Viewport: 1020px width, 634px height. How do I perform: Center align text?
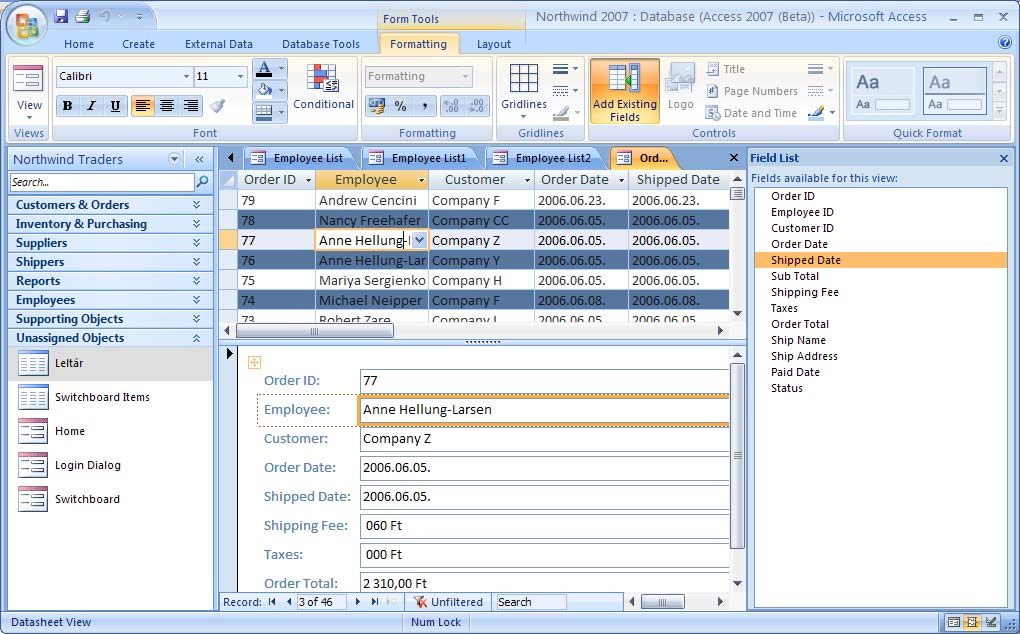pos(167,105)
